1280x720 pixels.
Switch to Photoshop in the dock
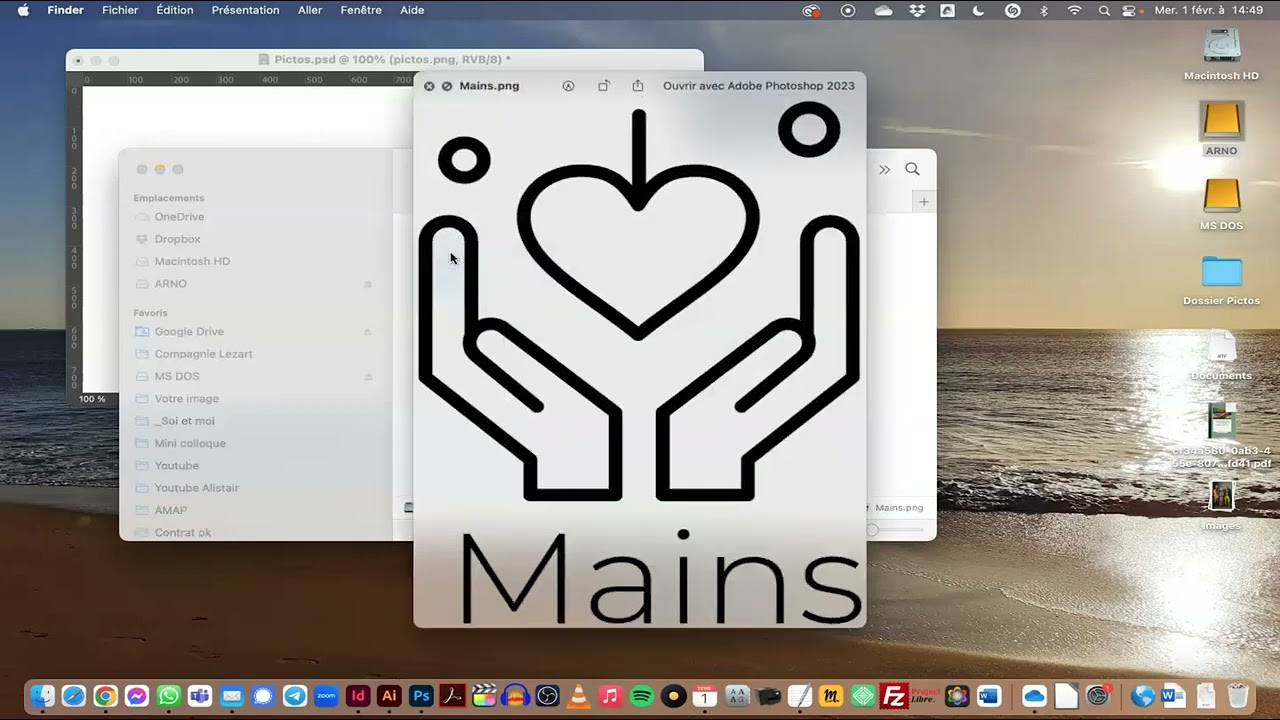pyautogui.click(x=422, y=696)
